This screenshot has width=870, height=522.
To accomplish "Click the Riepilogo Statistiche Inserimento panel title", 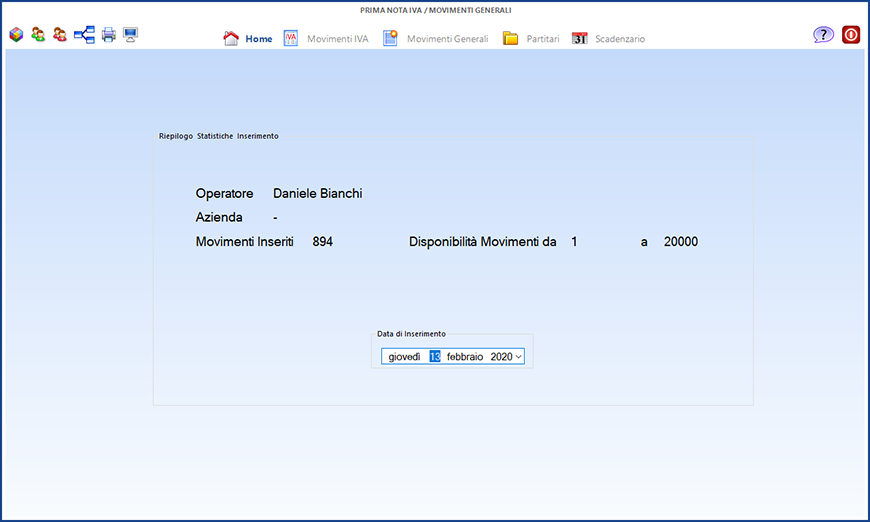I will tap(218, 136).
